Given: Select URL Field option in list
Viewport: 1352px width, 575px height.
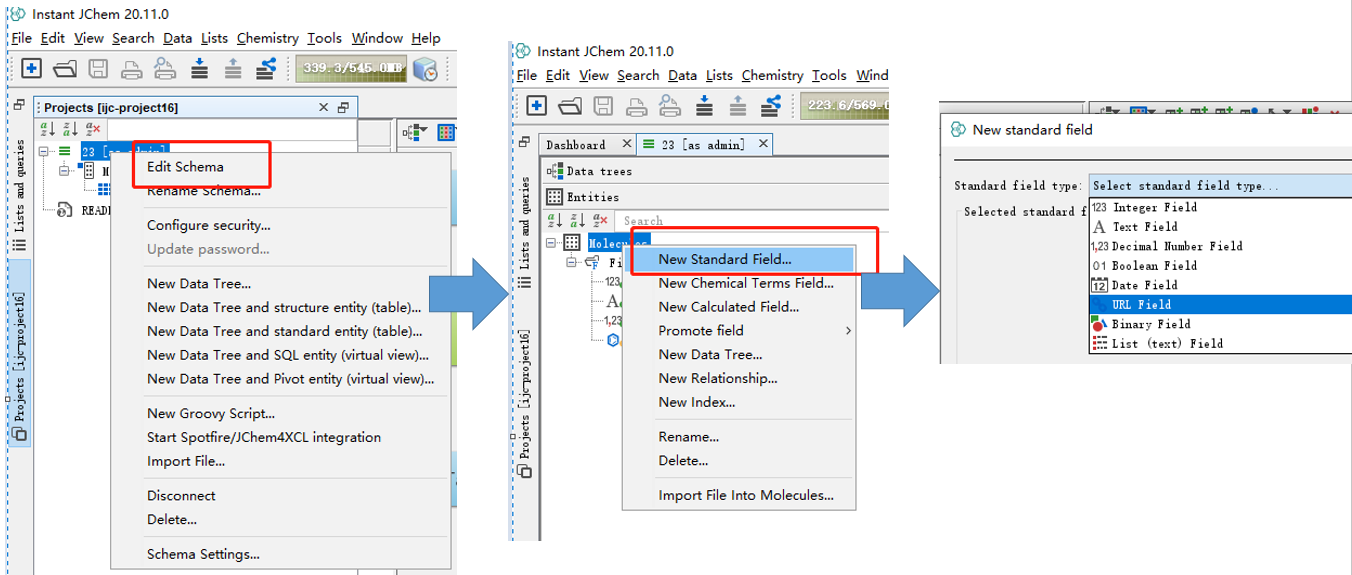Looking at the screenshot, I should [1141, 304].
